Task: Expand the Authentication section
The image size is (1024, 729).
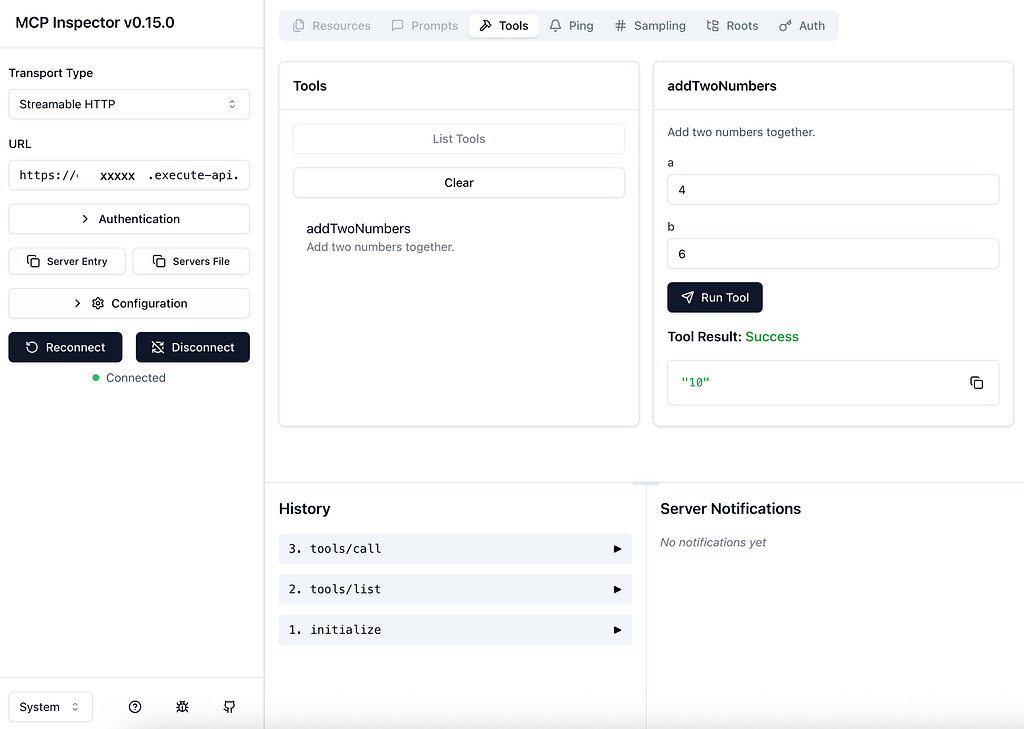Action: tap(129, 219)
